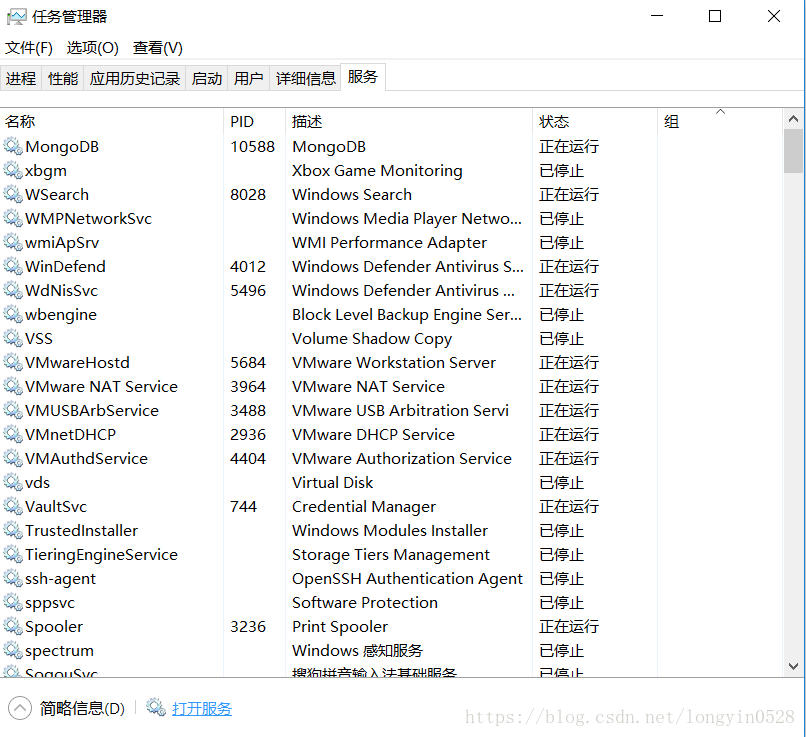Click the TieringEngineService gear icon
This screenshot has width=806, height=737.
tap(13, 554)
